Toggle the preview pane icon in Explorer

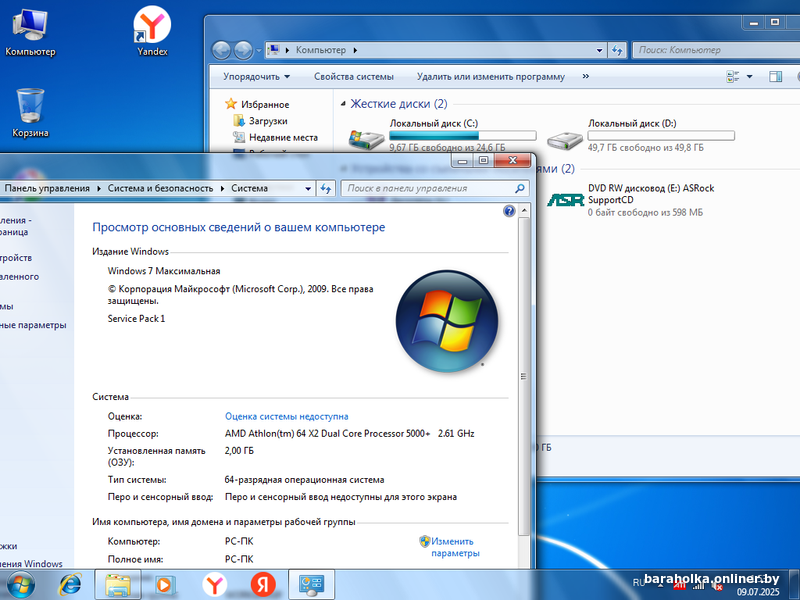(776, 77)
